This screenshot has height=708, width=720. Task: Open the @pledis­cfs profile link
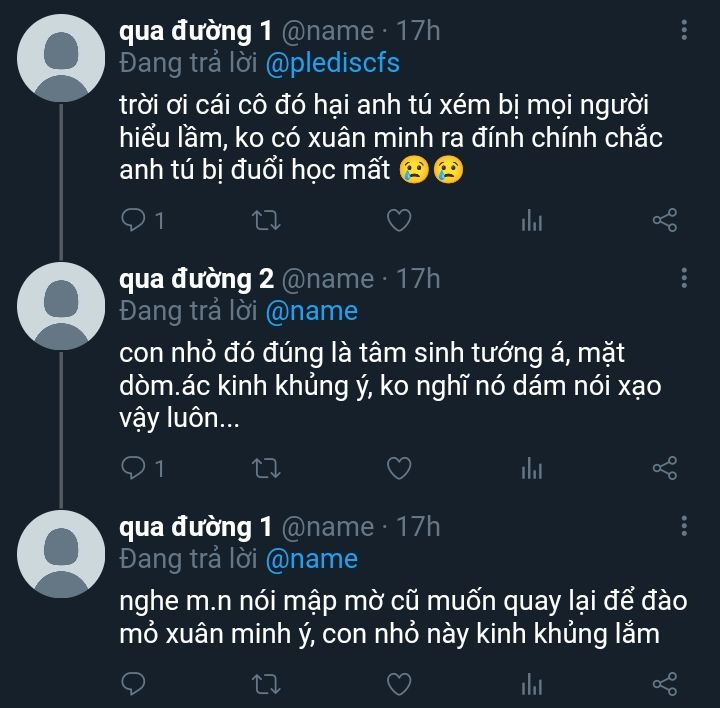[332, 63]
